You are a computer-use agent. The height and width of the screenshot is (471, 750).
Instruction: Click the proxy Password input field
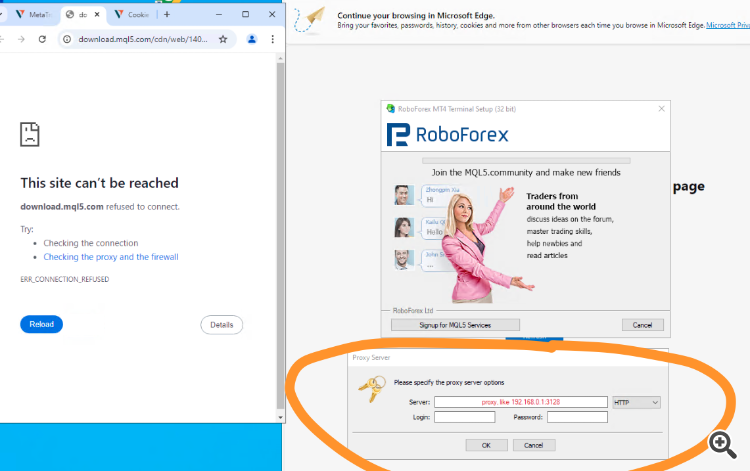click(x=577, y=417)
